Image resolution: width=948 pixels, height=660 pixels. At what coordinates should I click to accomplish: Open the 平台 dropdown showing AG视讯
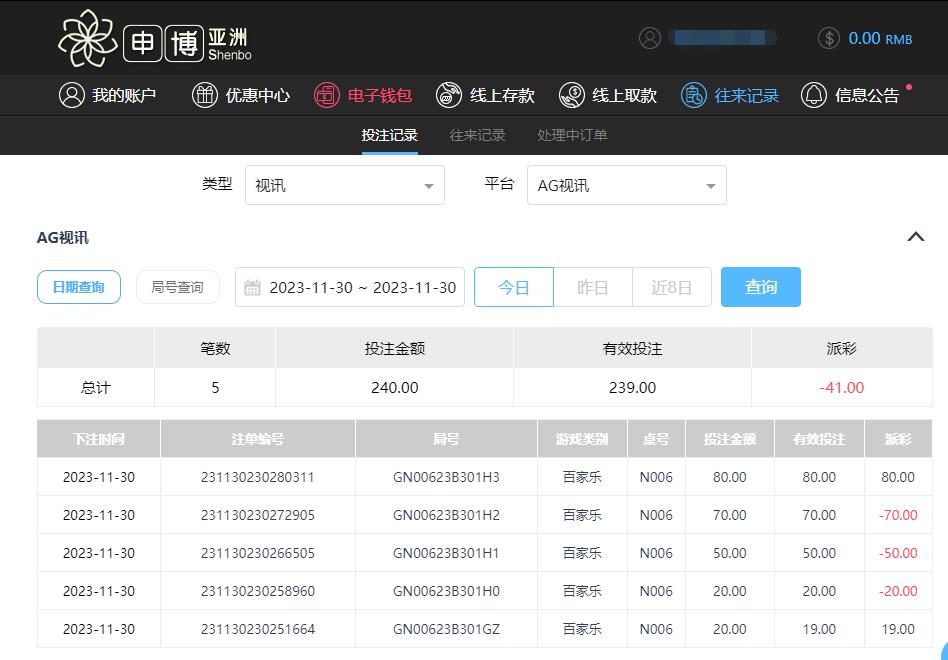pos(626,185)
